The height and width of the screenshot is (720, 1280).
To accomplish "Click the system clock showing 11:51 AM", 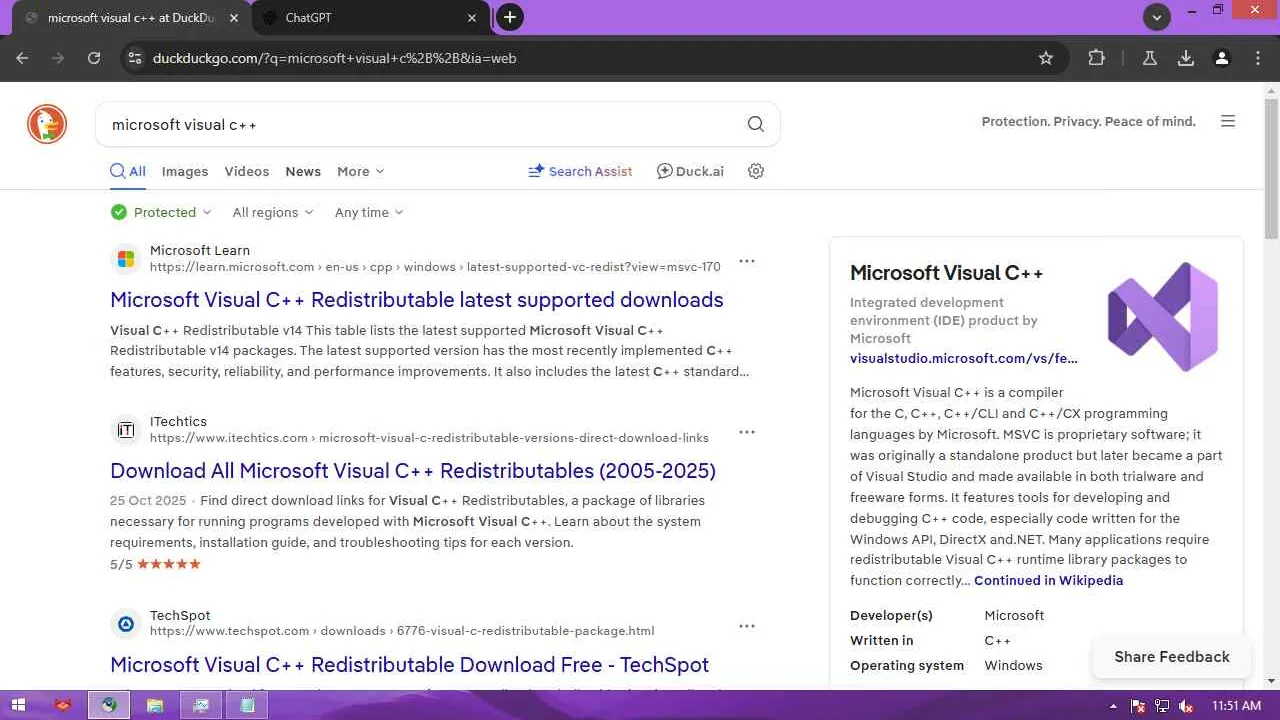I will [x=1236, y=706].
